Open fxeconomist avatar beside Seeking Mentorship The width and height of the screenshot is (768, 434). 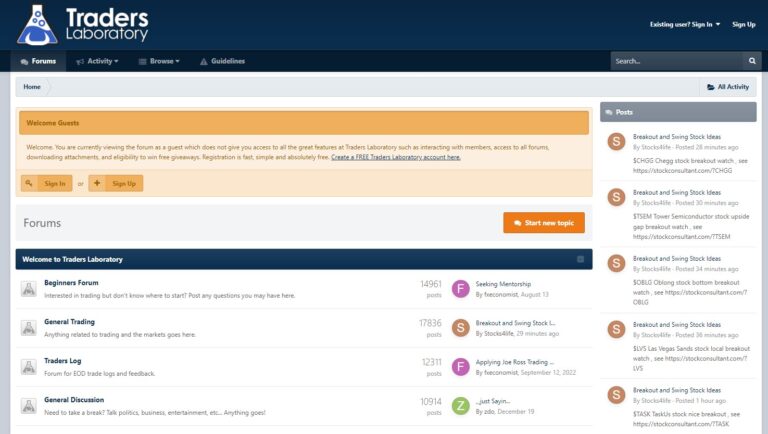[x=460, y=289]
